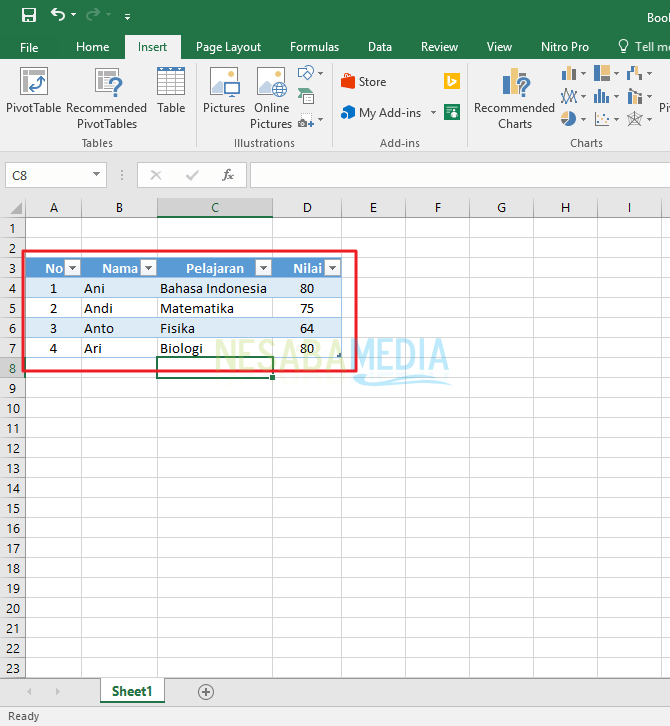Select column G header
Screen dimensions: 670x726
coord(501,207)
